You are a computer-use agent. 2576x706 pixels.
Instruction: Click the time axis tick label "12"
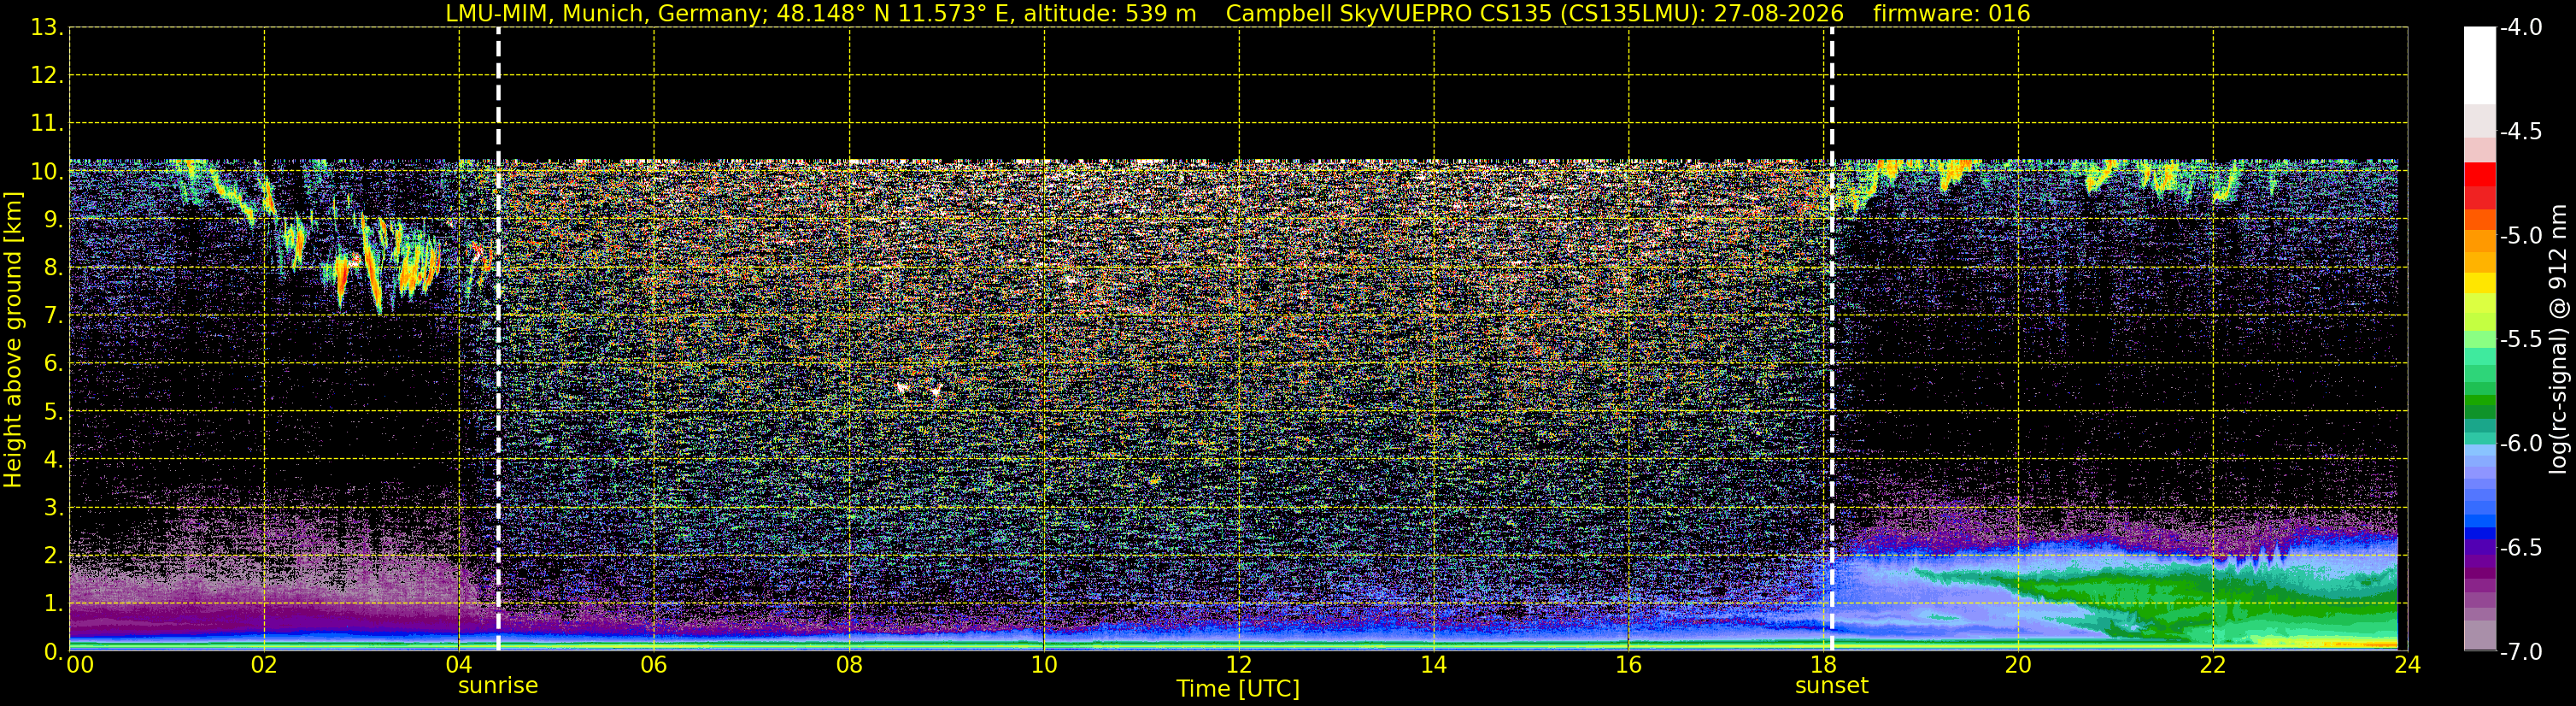point(1239,665)
